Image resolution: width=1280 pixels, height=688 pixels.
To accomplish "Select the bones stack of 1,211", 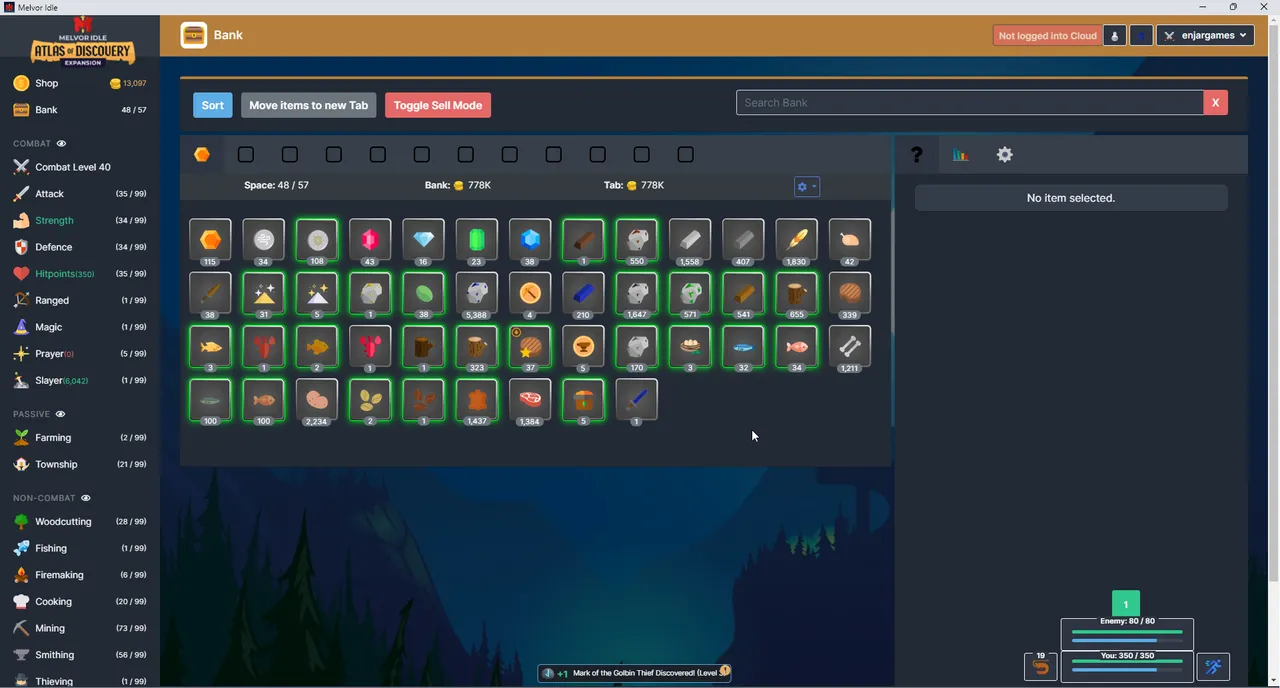I will coord(850,347).
